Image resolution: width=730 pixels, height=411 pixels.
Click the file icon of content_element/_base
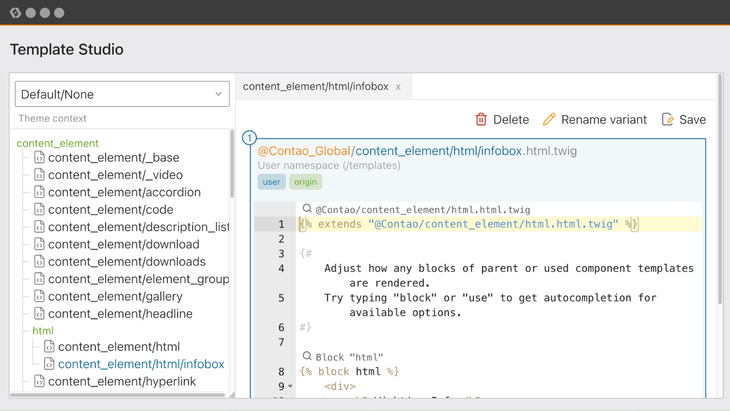(x=39, y=157)
